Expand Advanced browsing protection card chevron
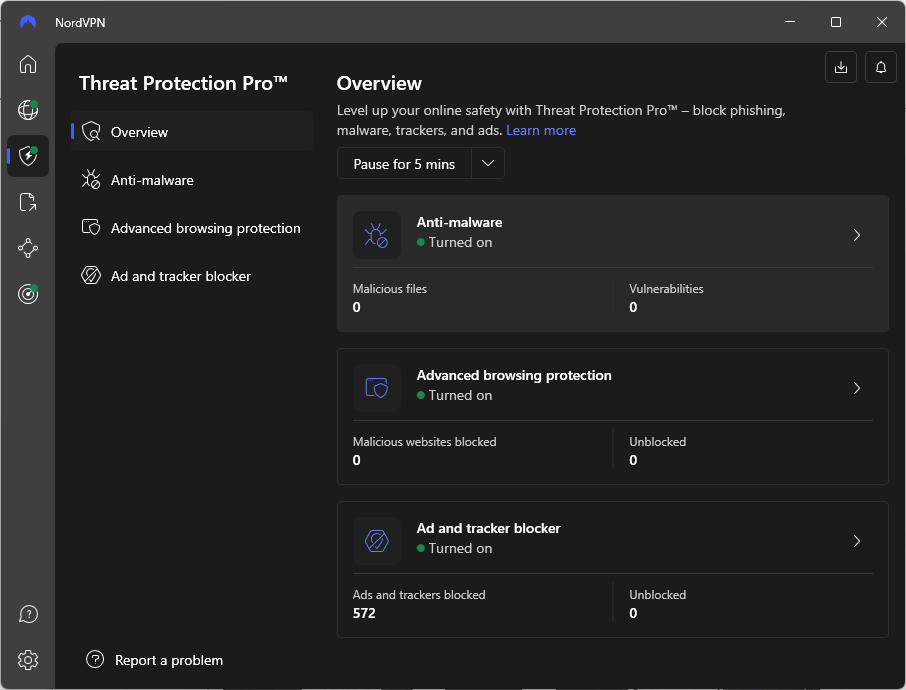Viewport: 906px width, 690px height. [x=857, y=388]
